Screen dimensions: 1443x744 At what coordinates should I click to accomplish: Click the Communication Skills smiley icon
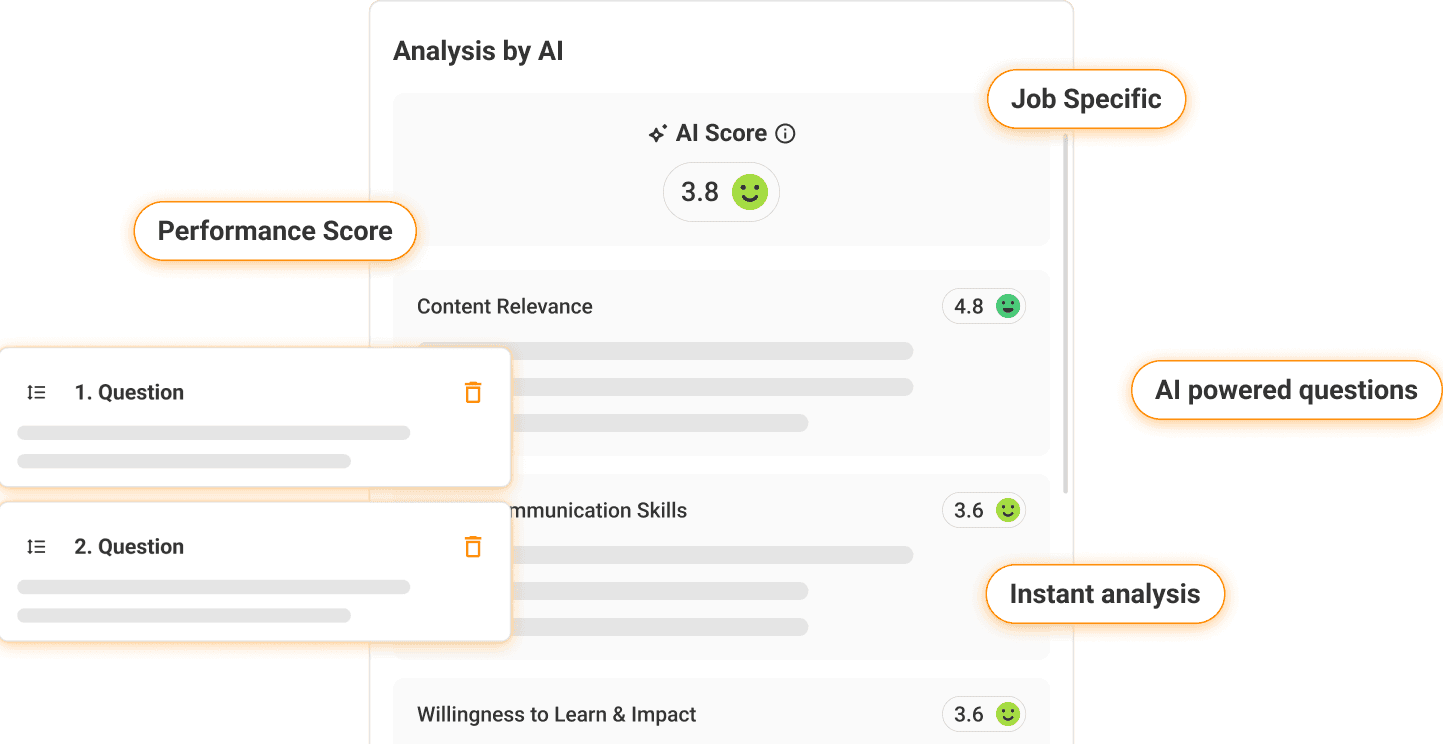click(1008, 510)
